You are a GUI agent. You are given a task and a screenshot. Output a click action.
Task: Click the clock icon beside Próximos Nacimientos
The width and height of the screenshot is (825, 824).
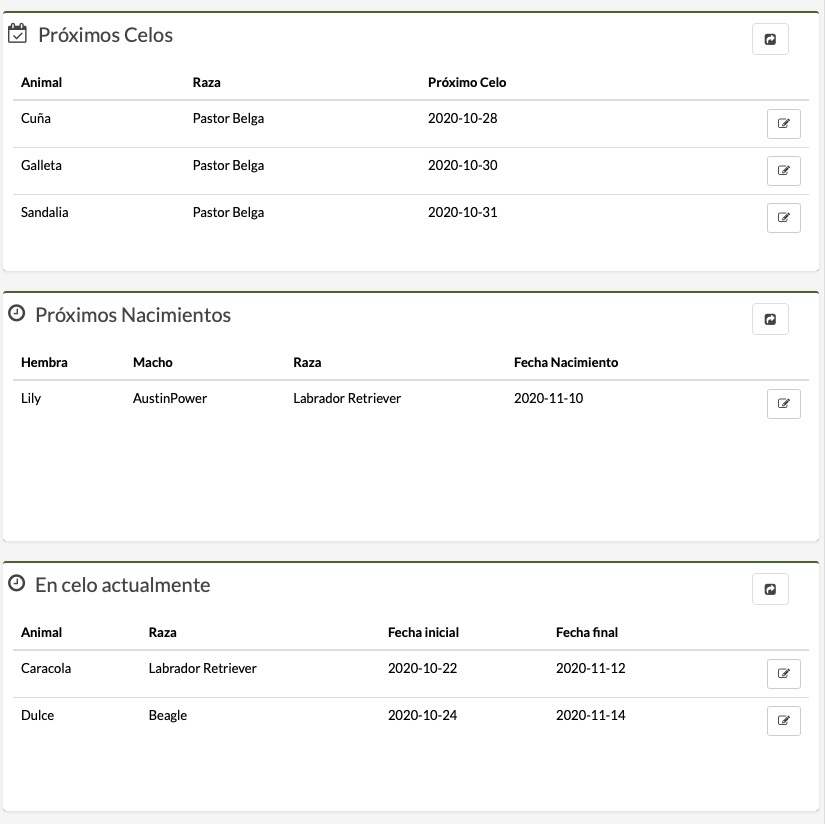click(16, 314)
